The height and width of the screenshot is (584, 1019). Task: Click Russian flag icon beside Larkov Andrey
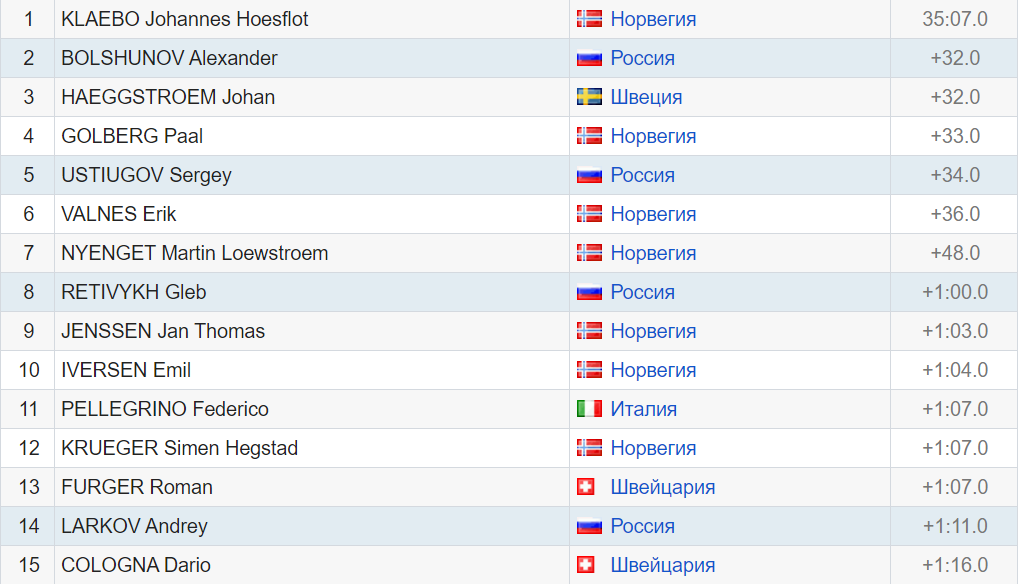[589, 526]
